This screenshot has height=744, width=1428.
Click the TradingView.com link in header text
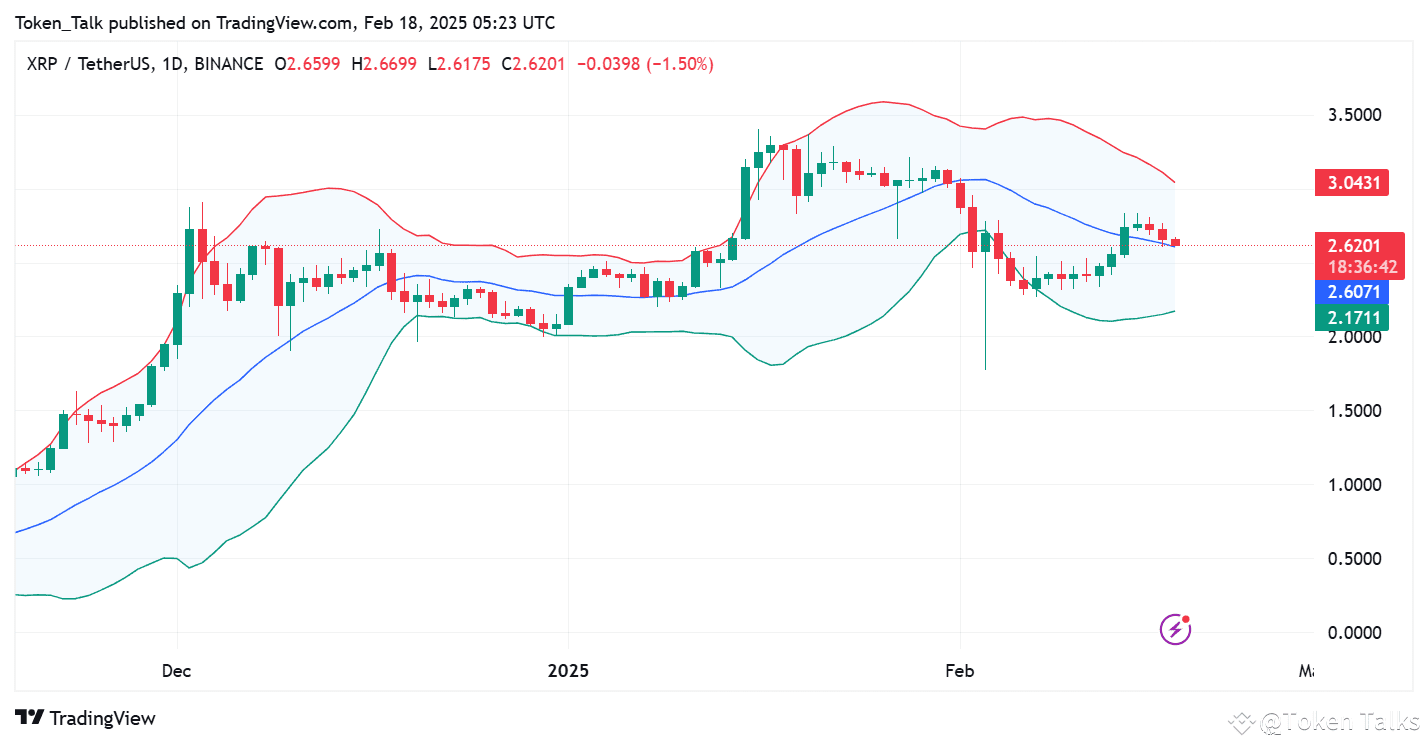[281, 22]
